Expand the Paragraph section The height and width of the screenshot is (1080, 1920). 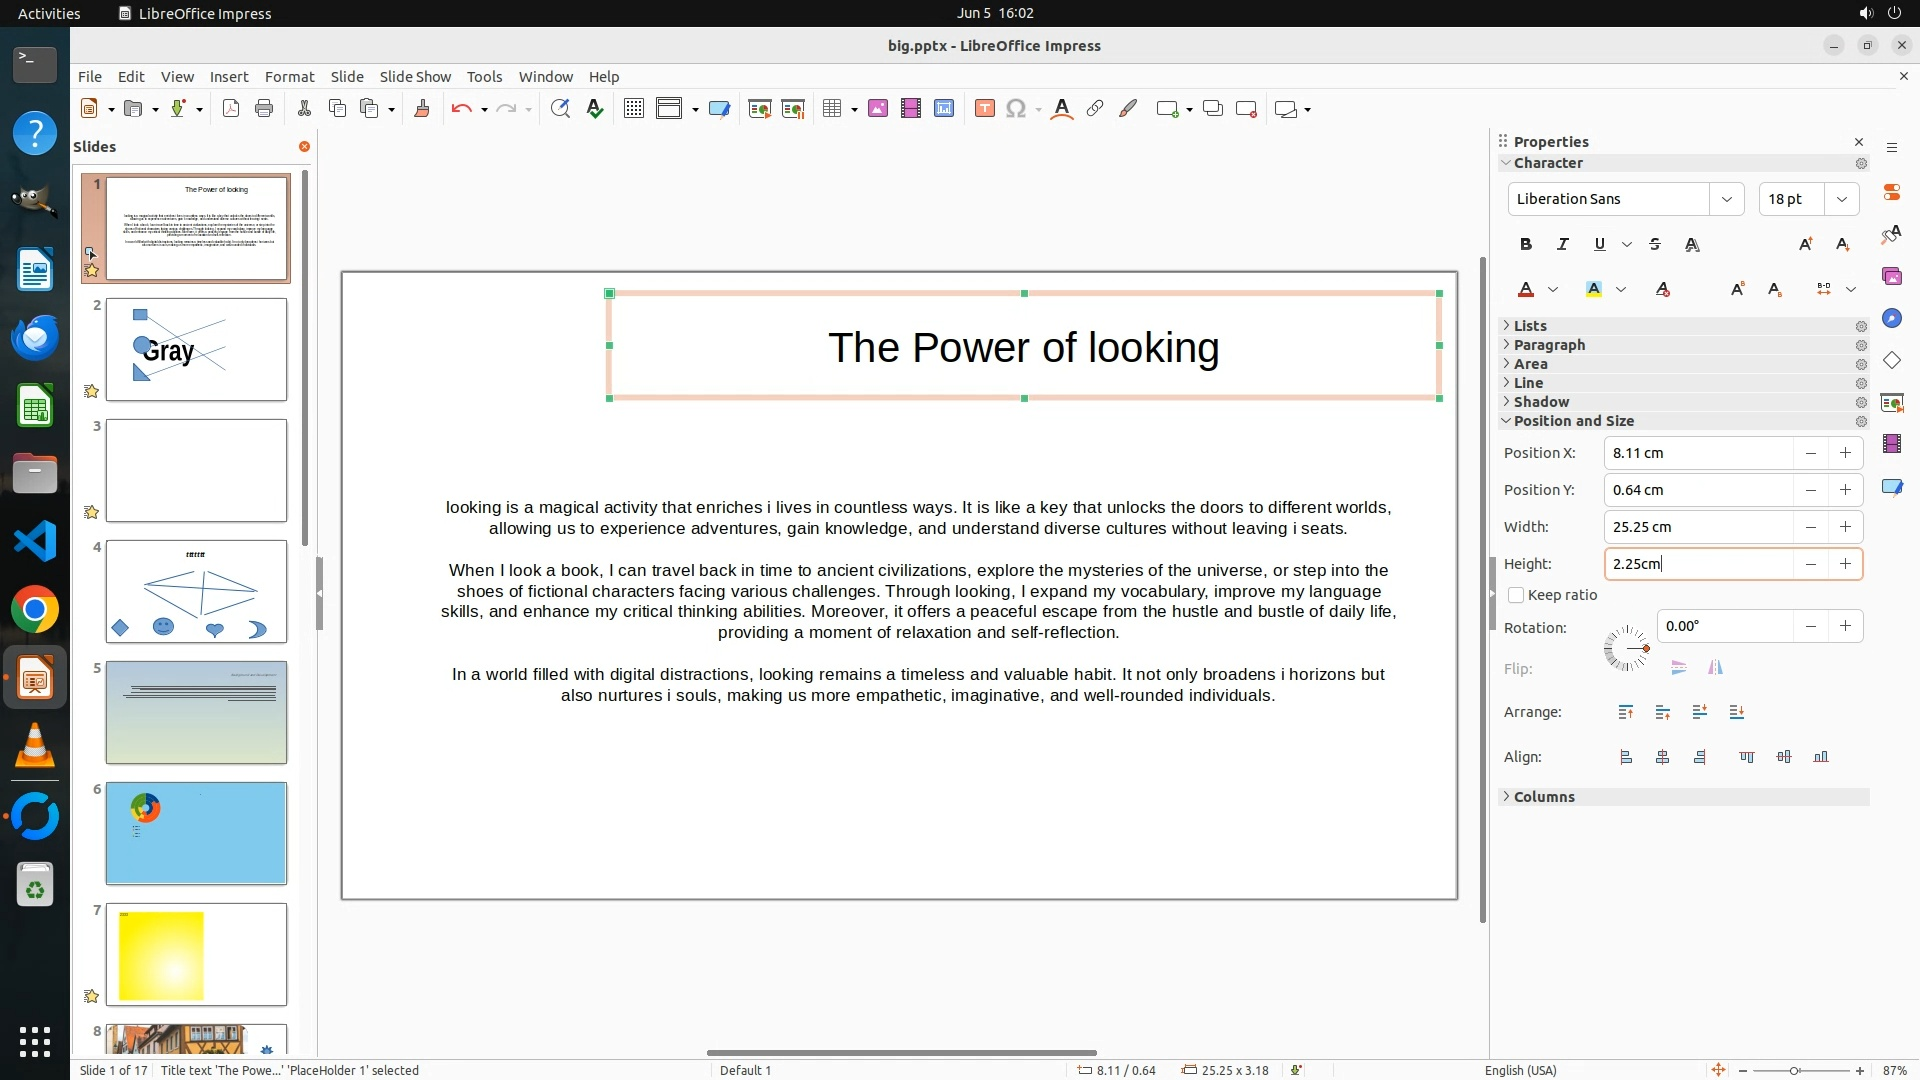point(1549,345)
